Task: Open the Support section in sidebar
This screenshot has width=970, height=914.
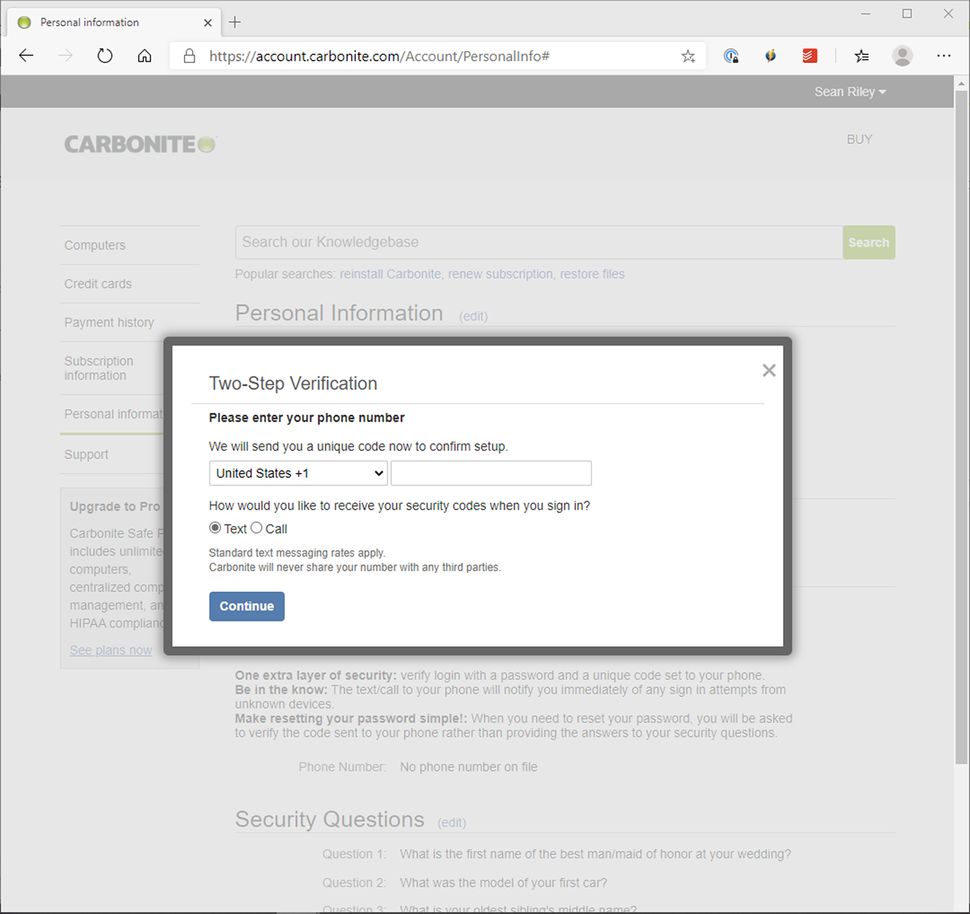Action: 86,454
